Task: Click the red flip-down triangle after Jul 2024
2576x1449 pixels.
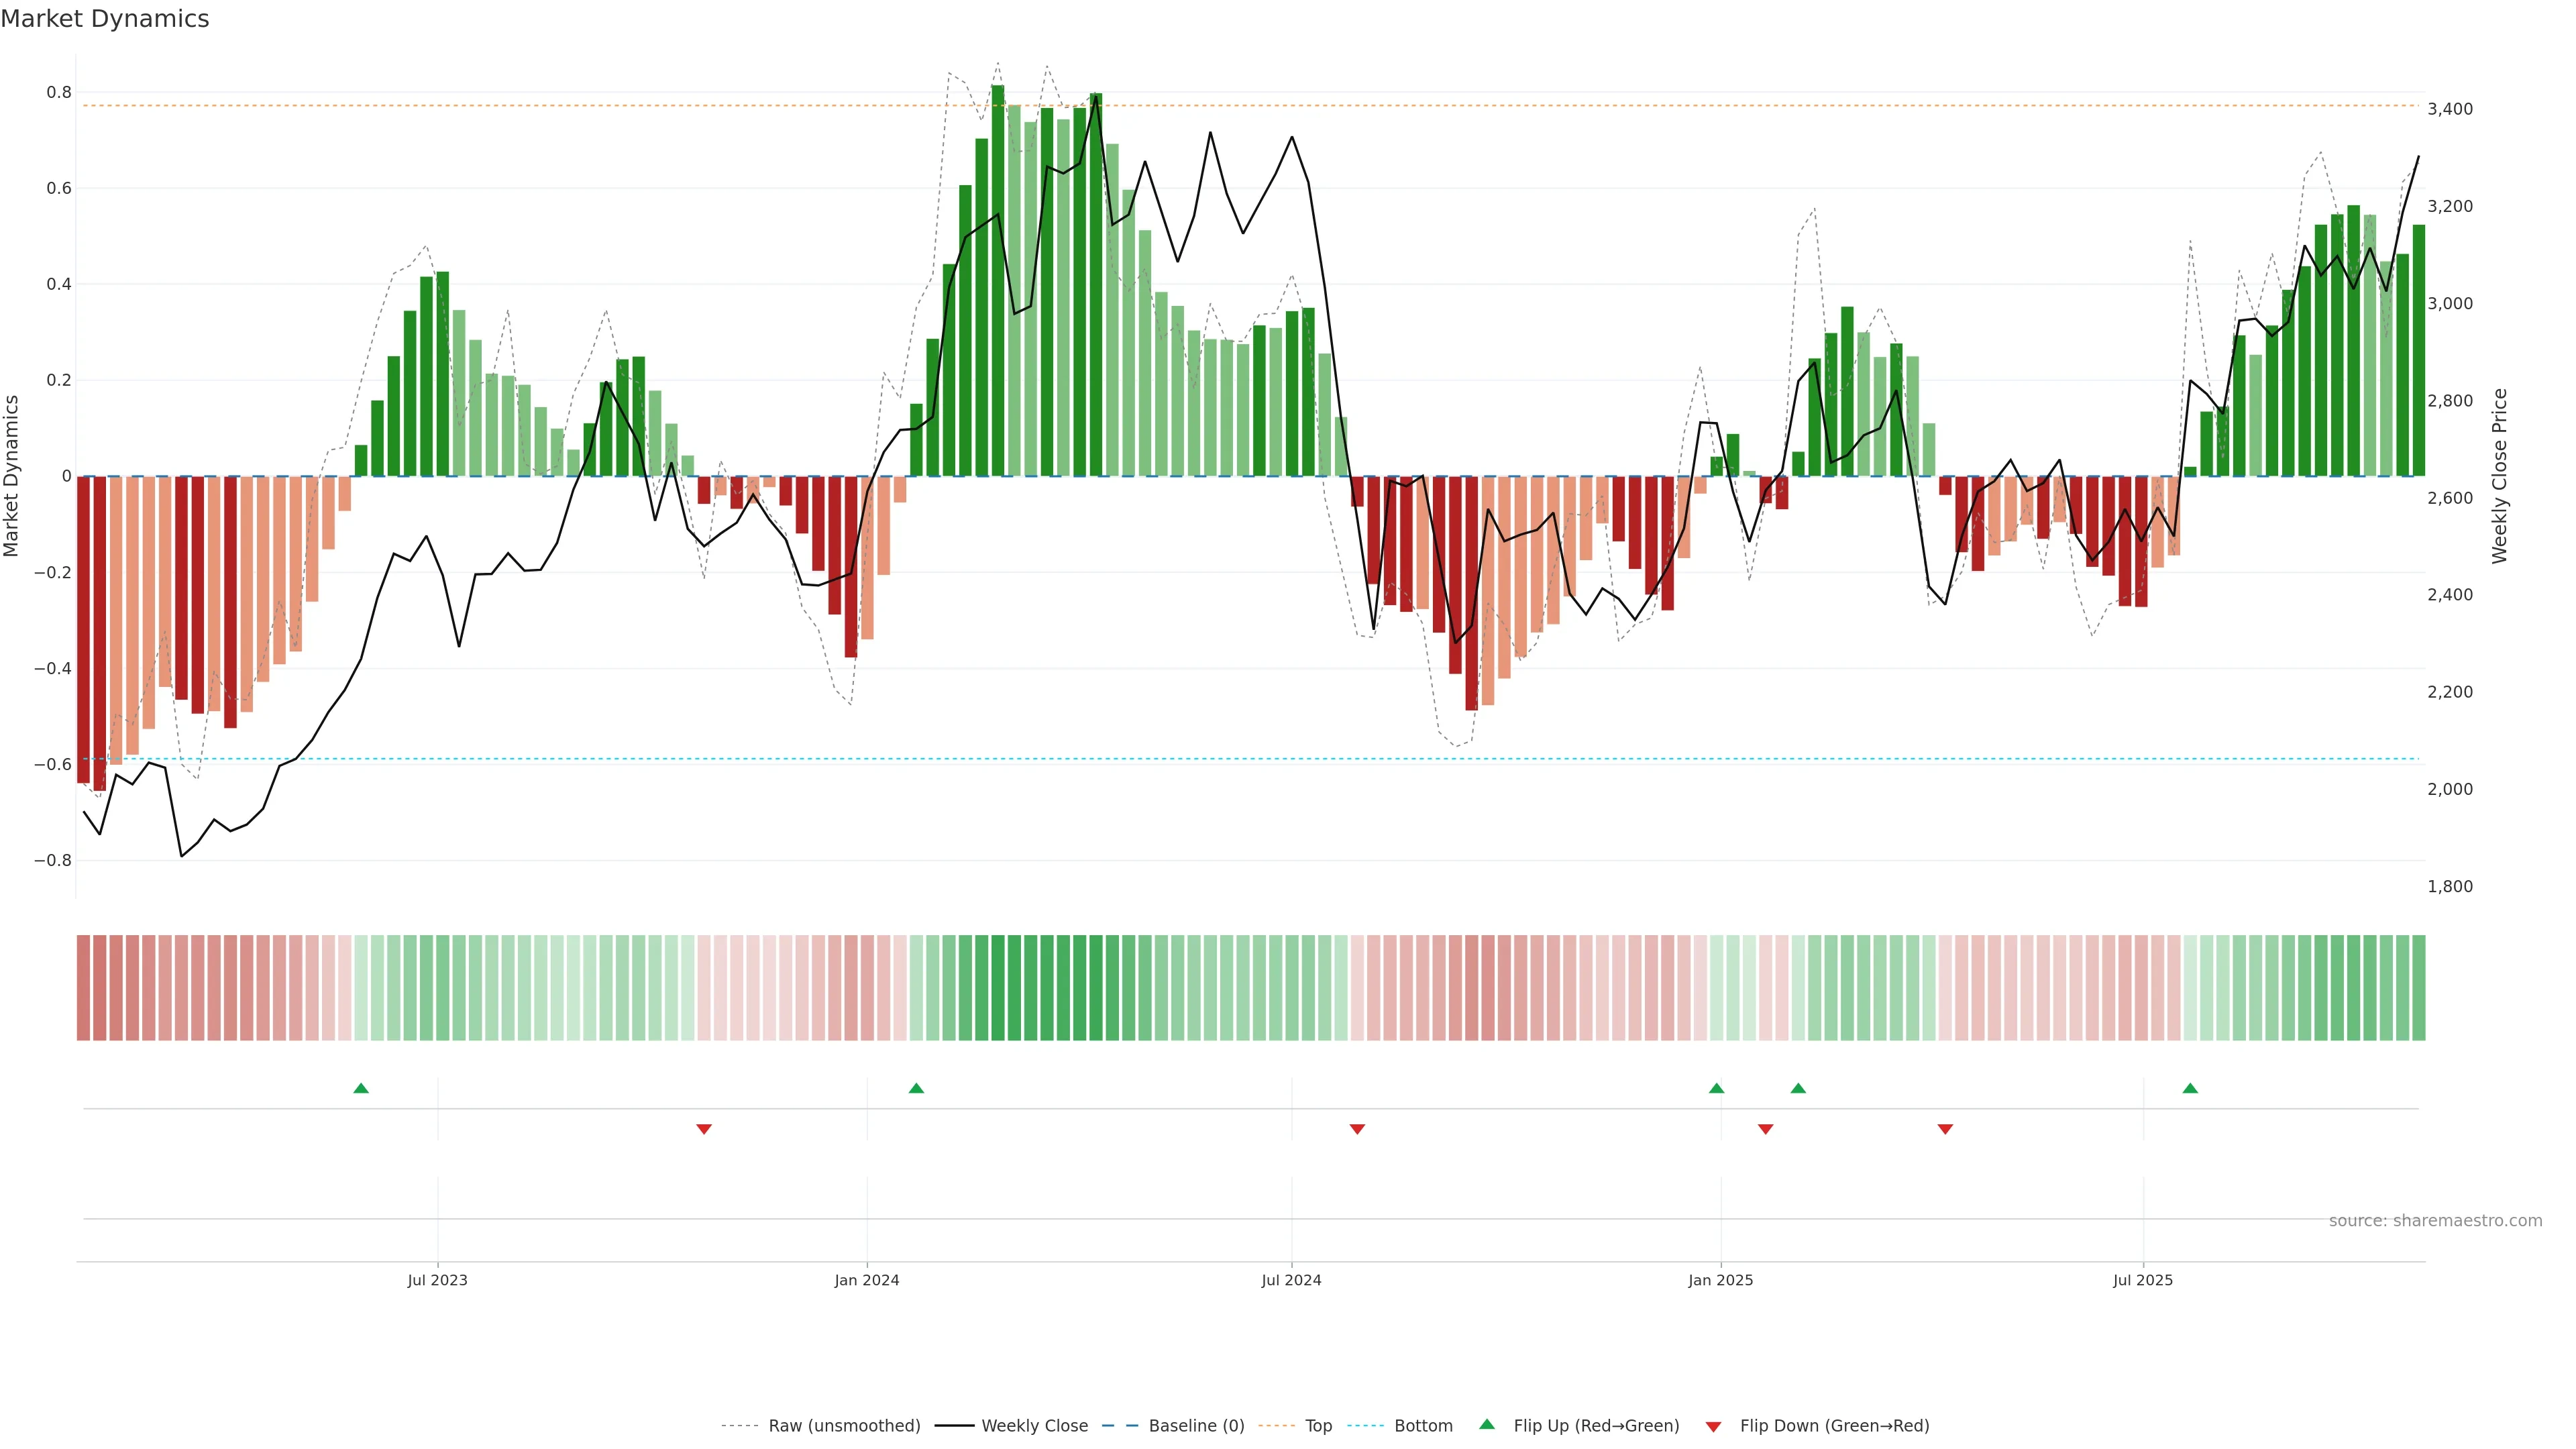Action: 1357,1129
